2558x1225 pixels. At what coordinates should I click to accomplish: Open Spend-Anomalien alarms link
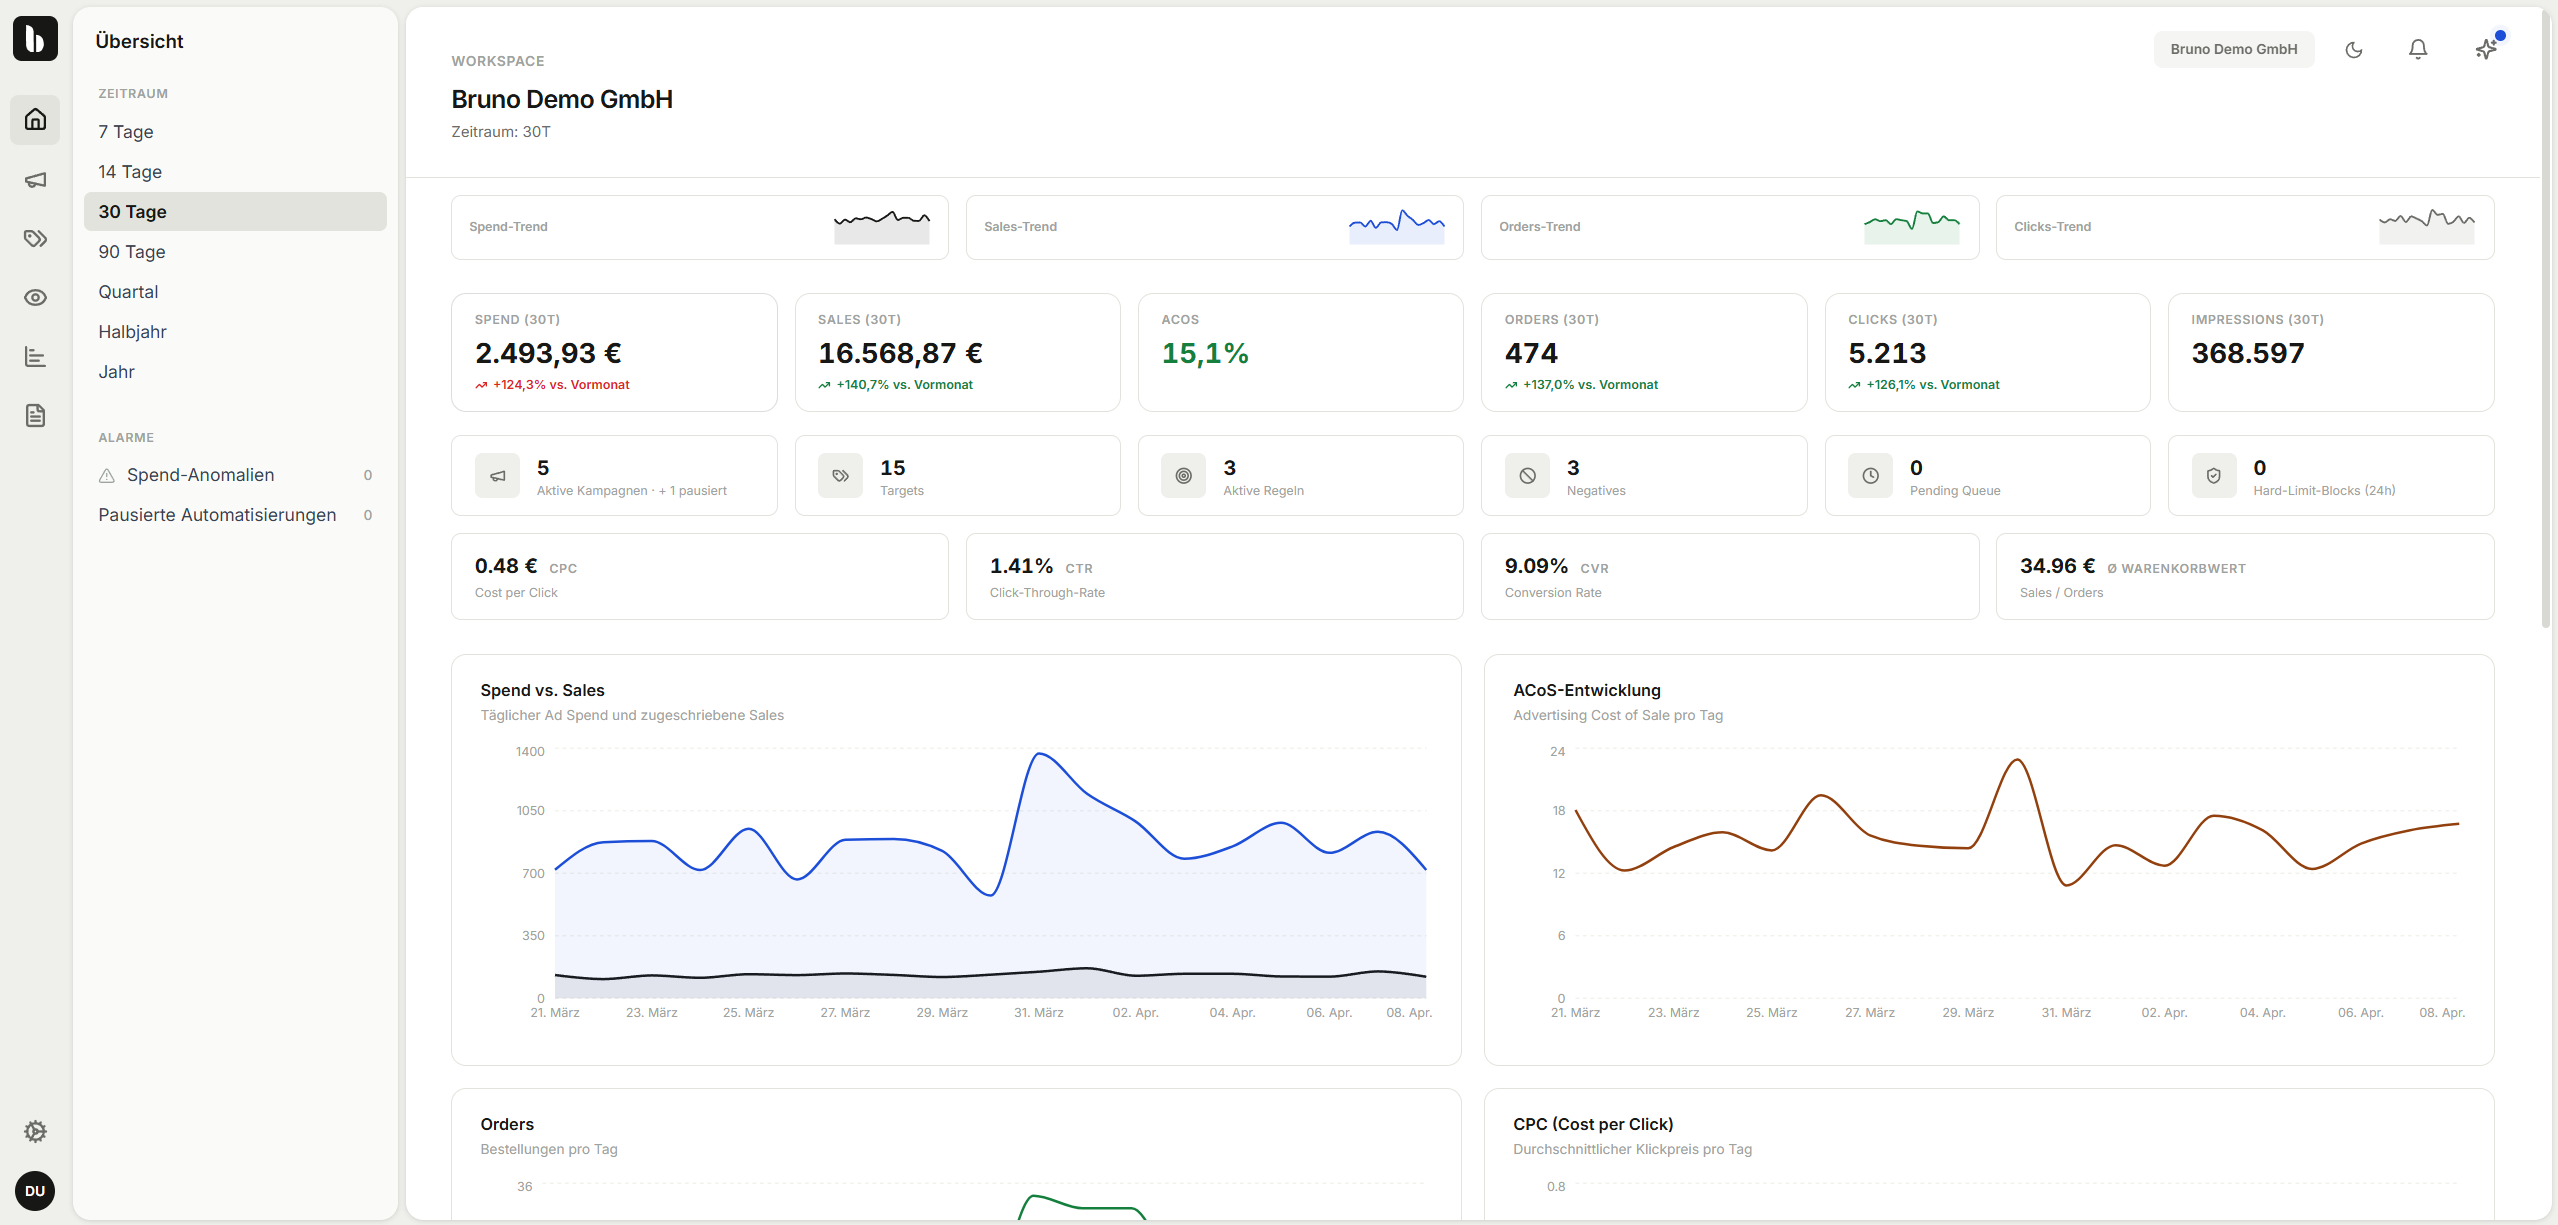click(200, 475)
